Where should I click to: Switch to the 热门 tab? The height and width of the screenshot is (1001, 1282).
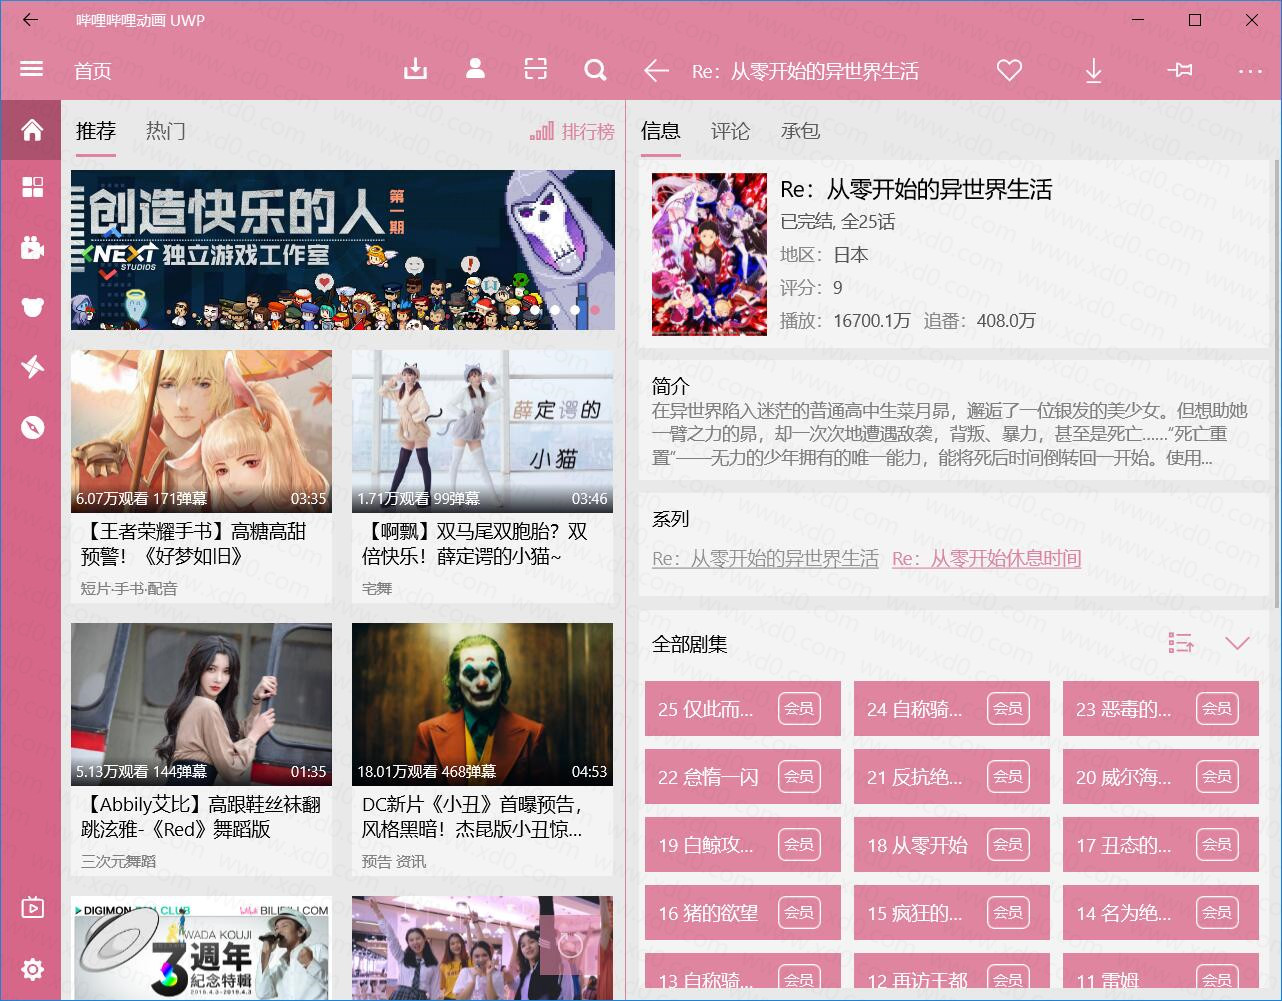point(165,131)
